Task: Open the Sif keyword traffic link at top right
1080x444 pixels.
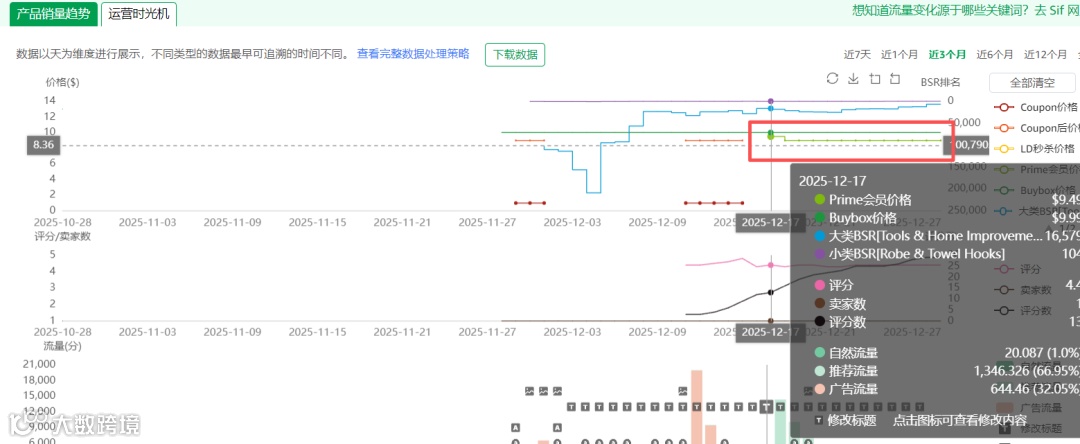Action: [x=966, y=10]
